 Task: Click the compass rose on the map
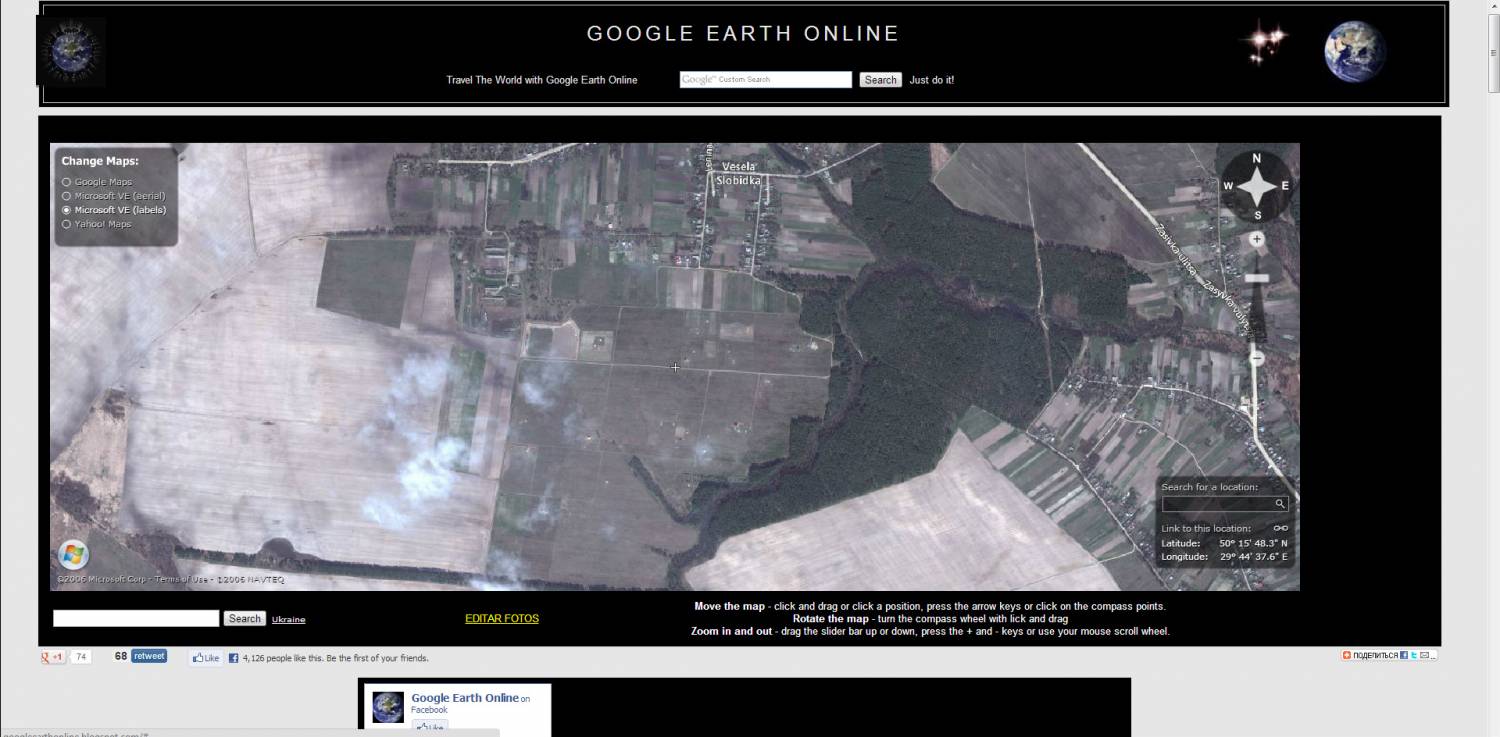coord(1256,186)
